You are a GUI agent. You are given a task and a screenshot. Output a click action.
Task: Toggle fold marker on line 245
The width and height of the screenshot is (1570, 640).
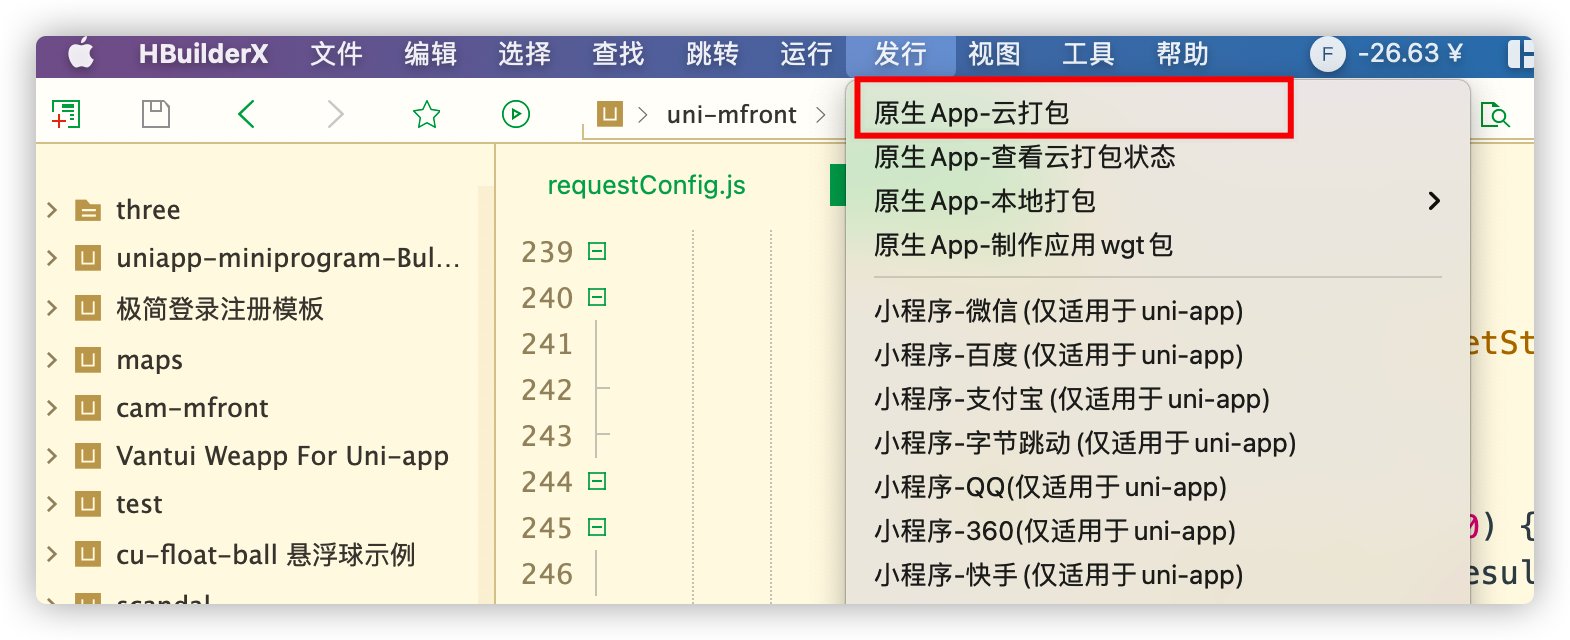click(x=597, y=527)
